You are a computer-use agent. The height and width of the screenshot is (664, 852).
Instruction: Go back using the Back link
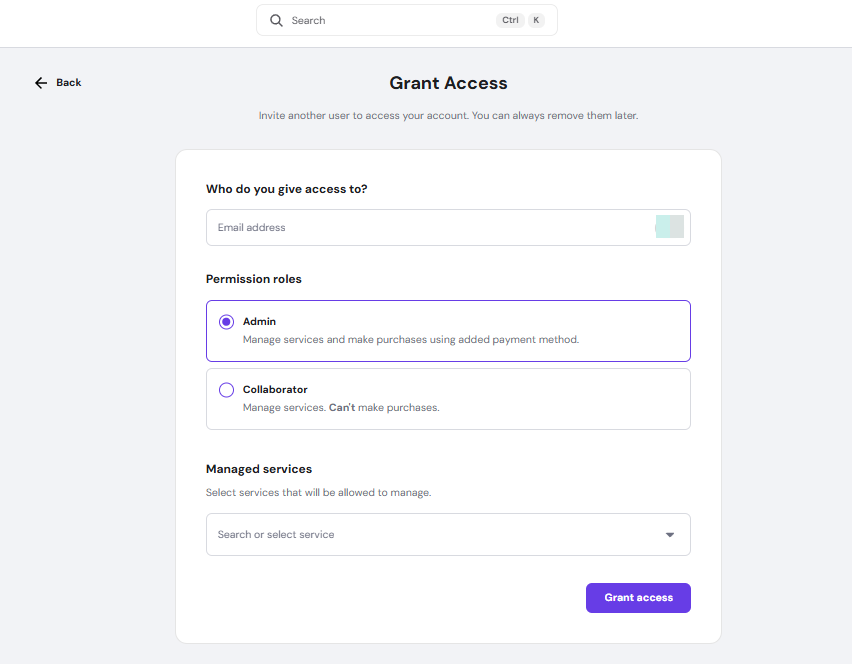(68, 83)
